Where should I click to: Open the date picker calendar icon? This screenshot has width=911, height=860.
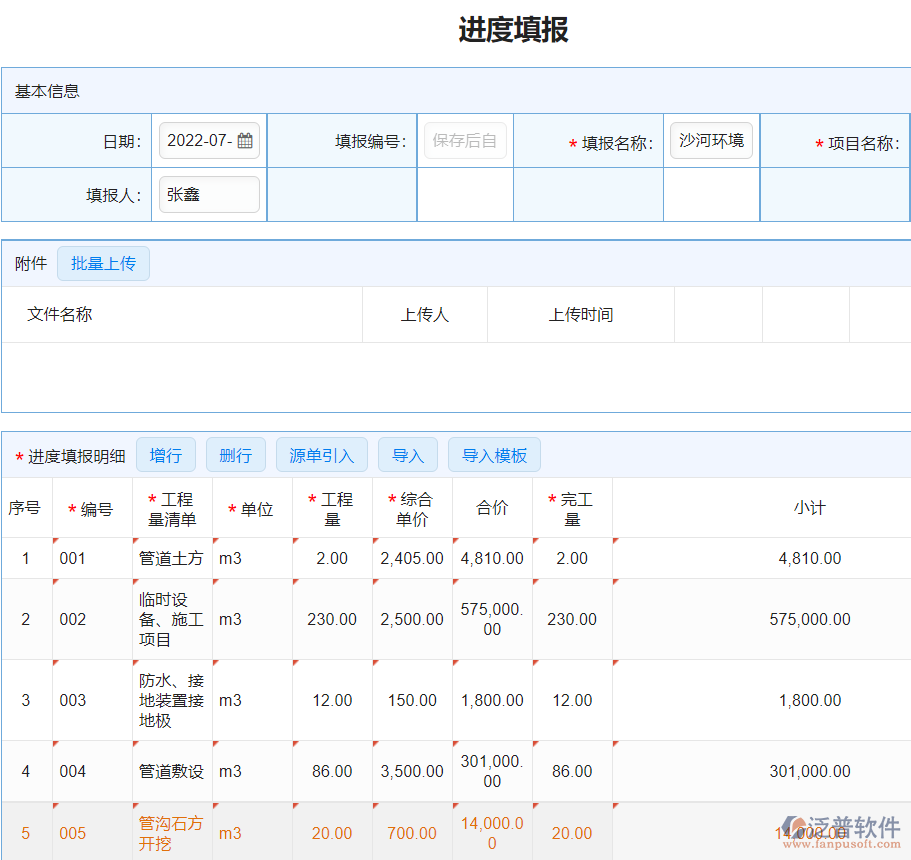pyautogui.click(x=243, y=140)
